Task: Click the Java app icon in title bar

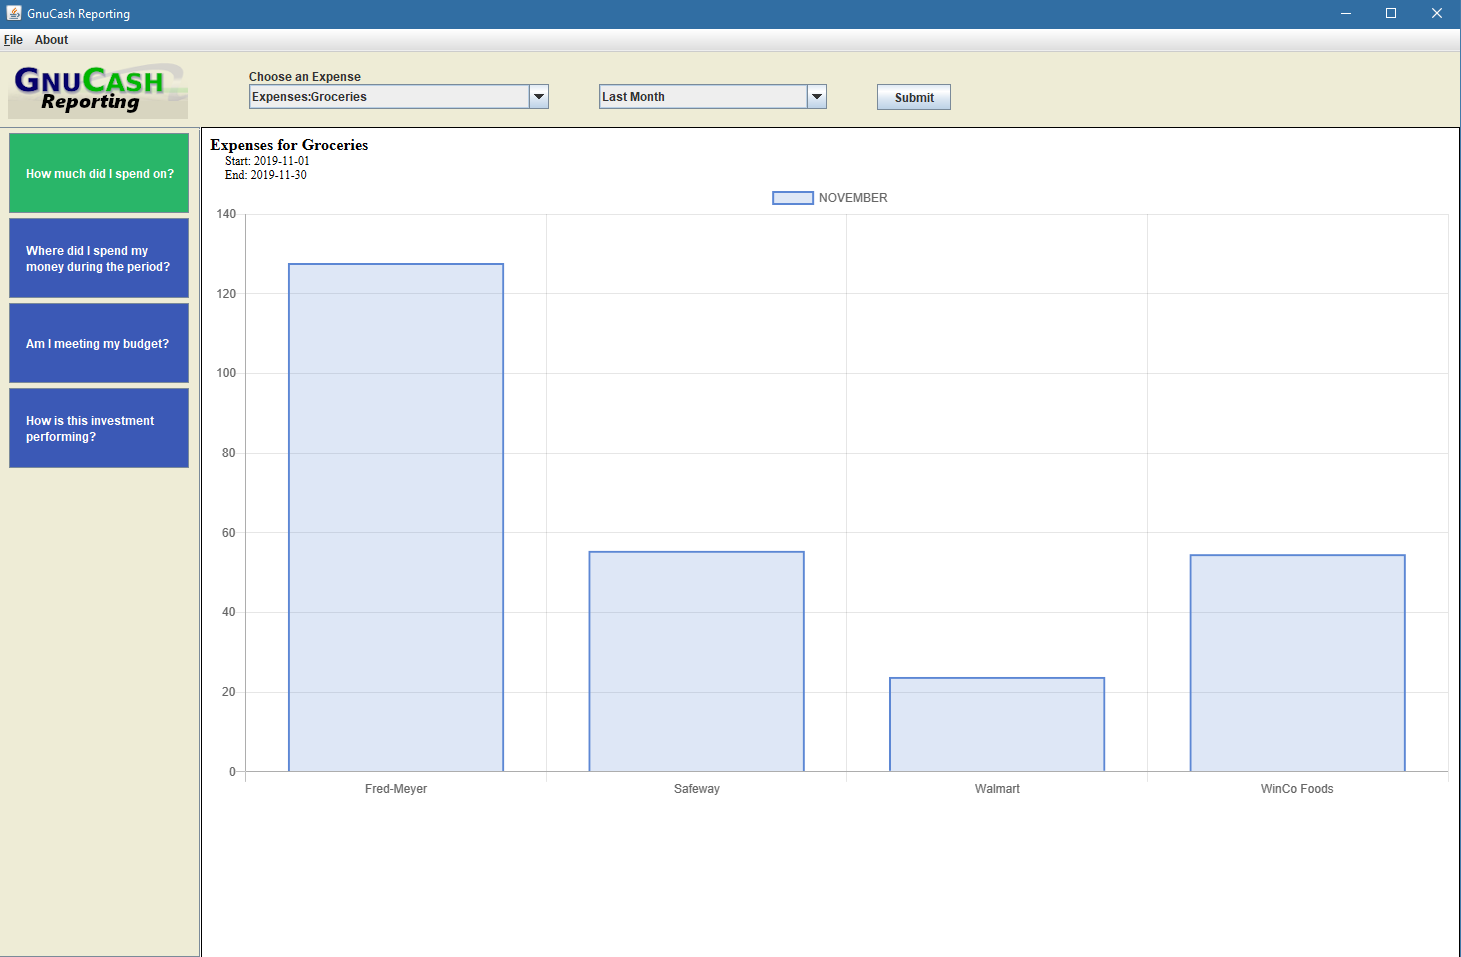Action: (13, 13)
